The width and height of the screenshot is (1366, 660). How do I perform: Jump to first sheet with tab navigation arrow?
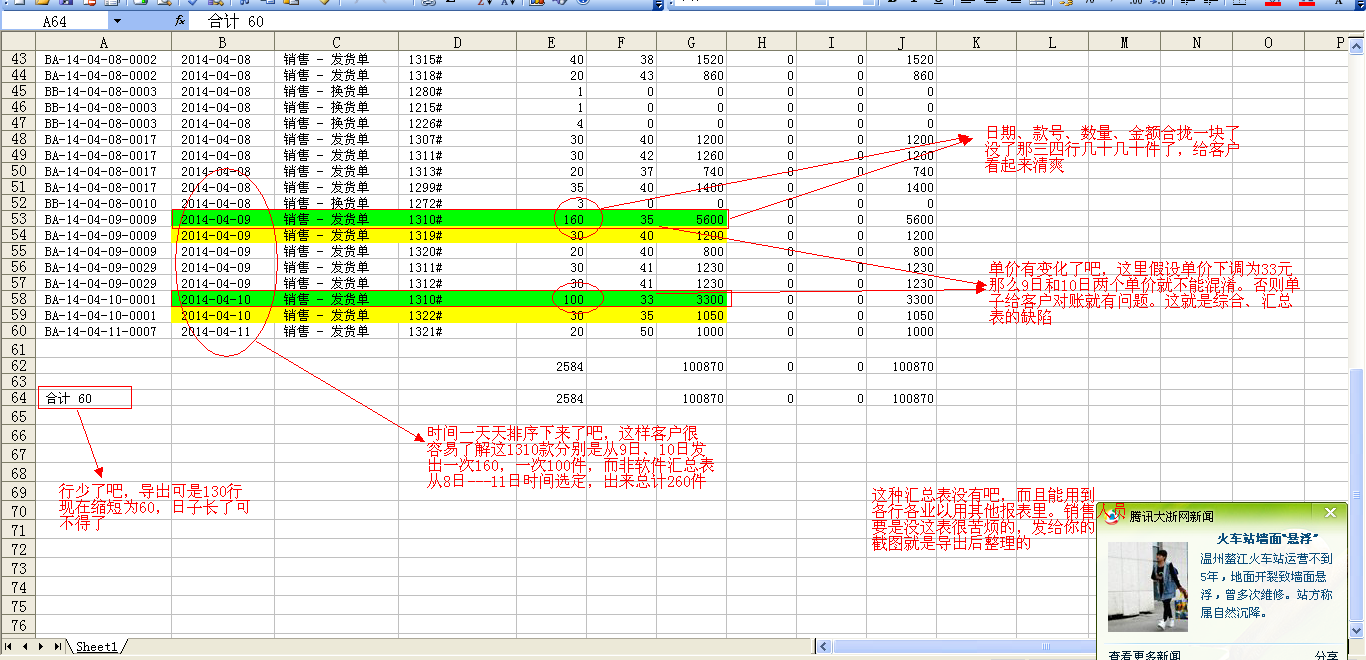9,647
